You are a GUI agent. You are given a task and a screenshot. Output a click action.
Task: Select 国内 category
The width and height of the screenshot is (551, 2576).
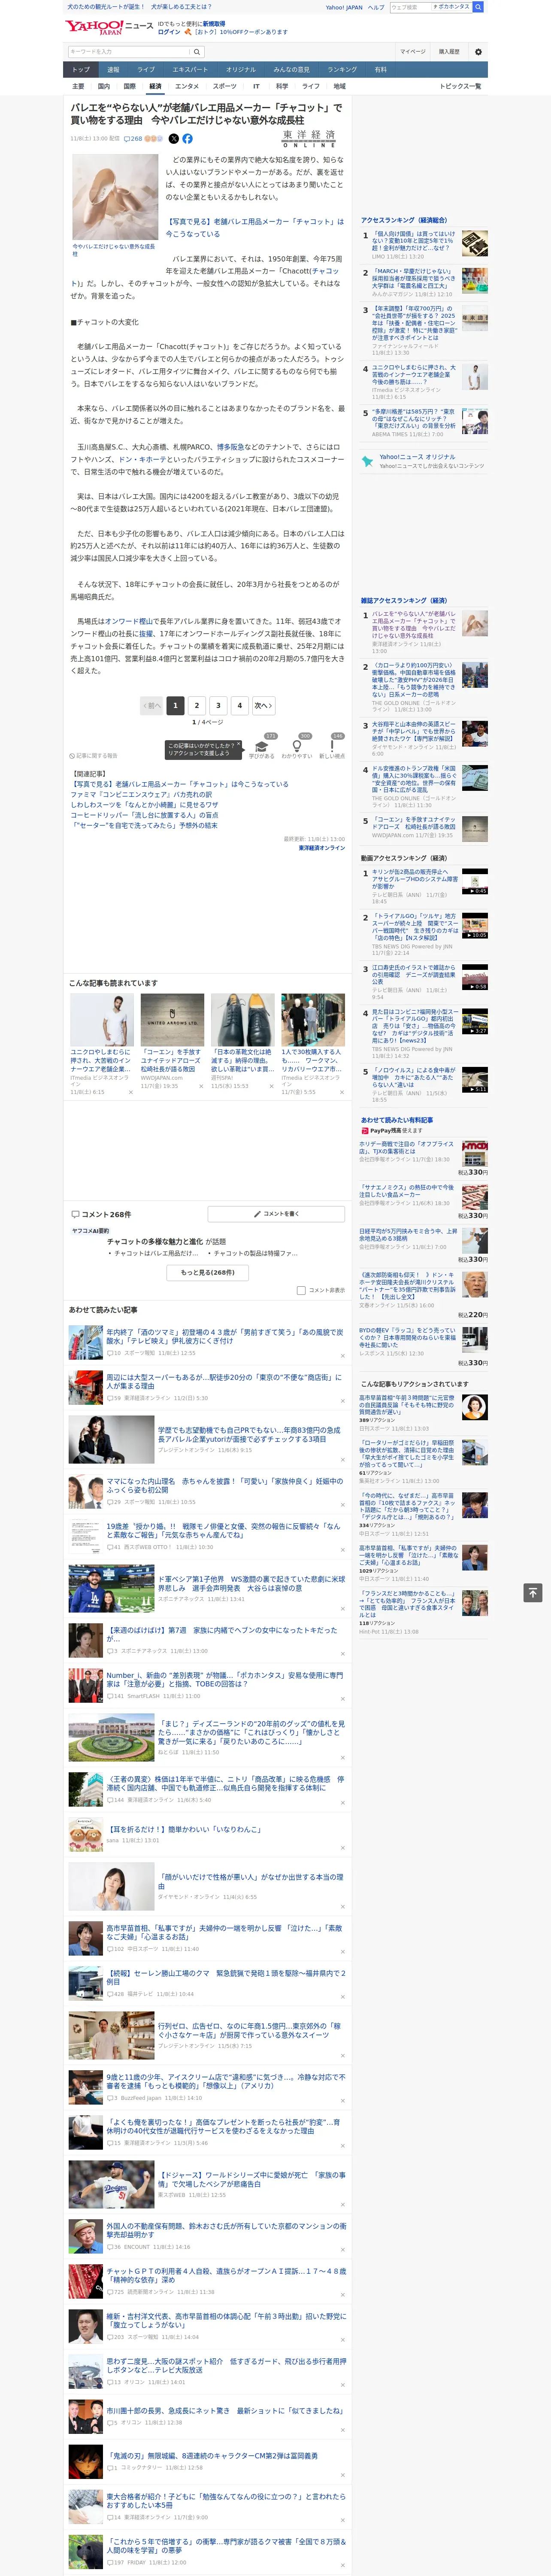tap(104, 86)
